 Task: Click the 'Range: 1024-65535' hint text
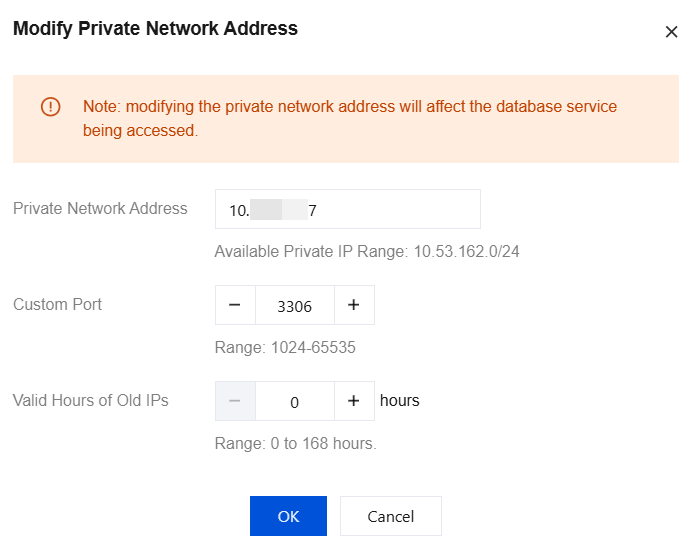click(x=285, y=348)
